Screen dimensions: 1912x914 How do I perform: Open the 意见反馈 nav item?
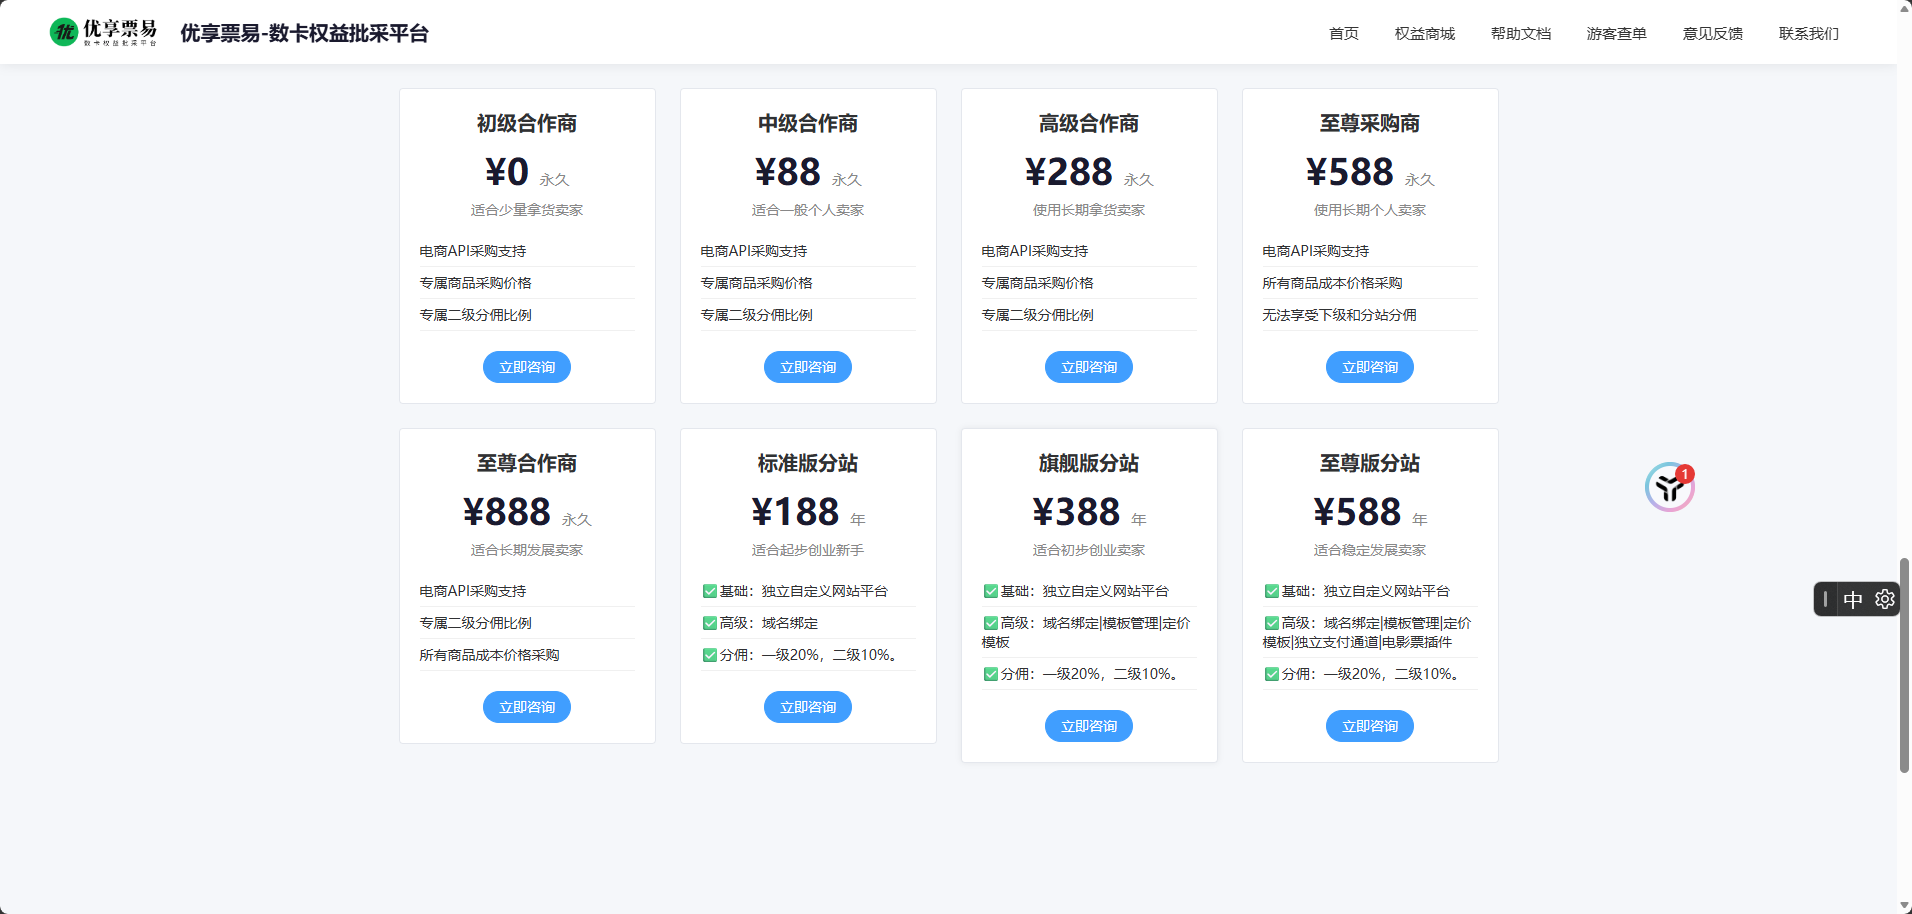1713,33
